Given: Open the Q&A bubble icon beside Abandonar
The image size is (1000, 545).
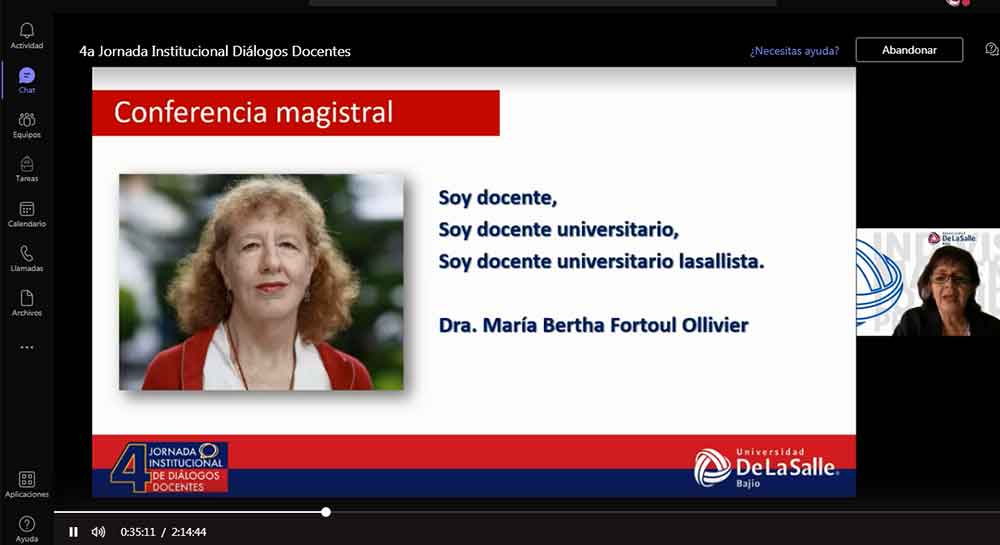Looking at the screenshot, I should tap(990, 50).
